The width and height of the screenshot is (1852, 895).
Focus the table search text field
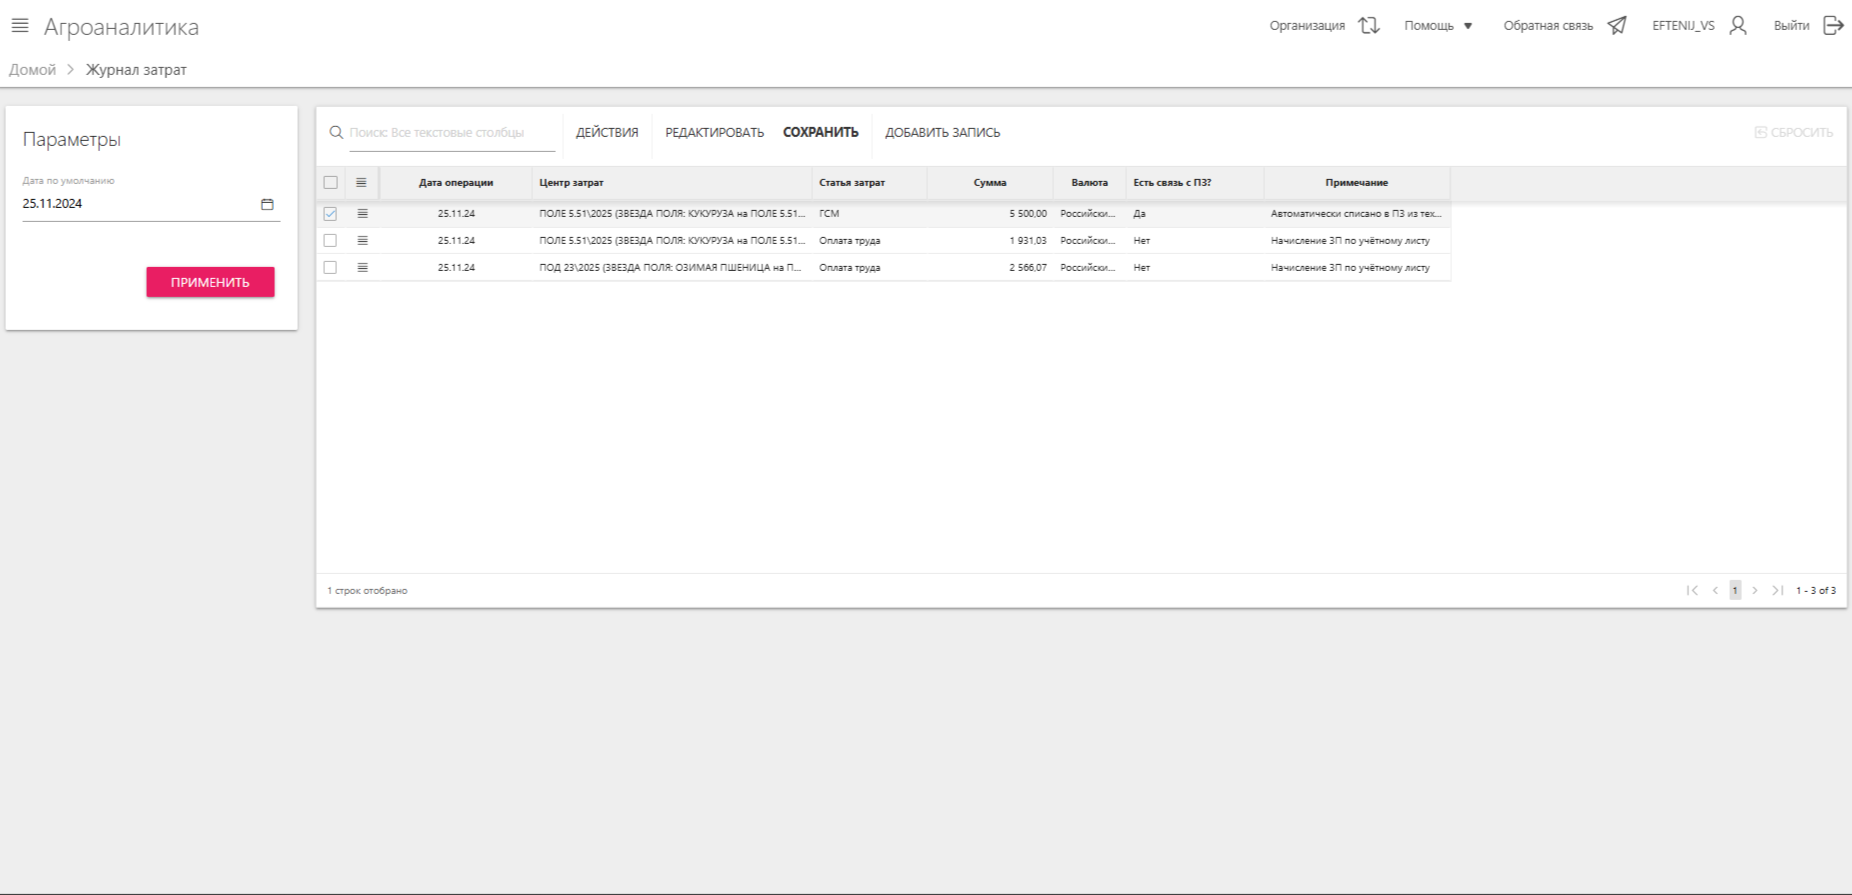[x=450, y=132]
